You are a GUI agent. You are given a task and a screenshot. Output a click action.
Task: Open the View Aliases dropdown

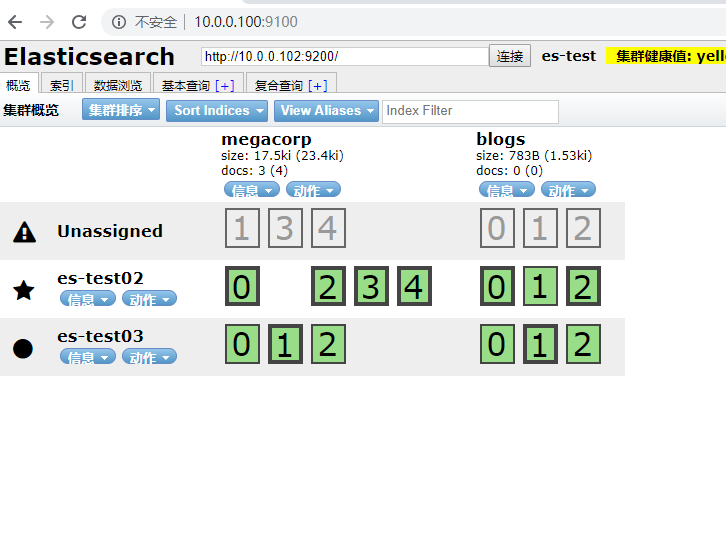point(326,111)
